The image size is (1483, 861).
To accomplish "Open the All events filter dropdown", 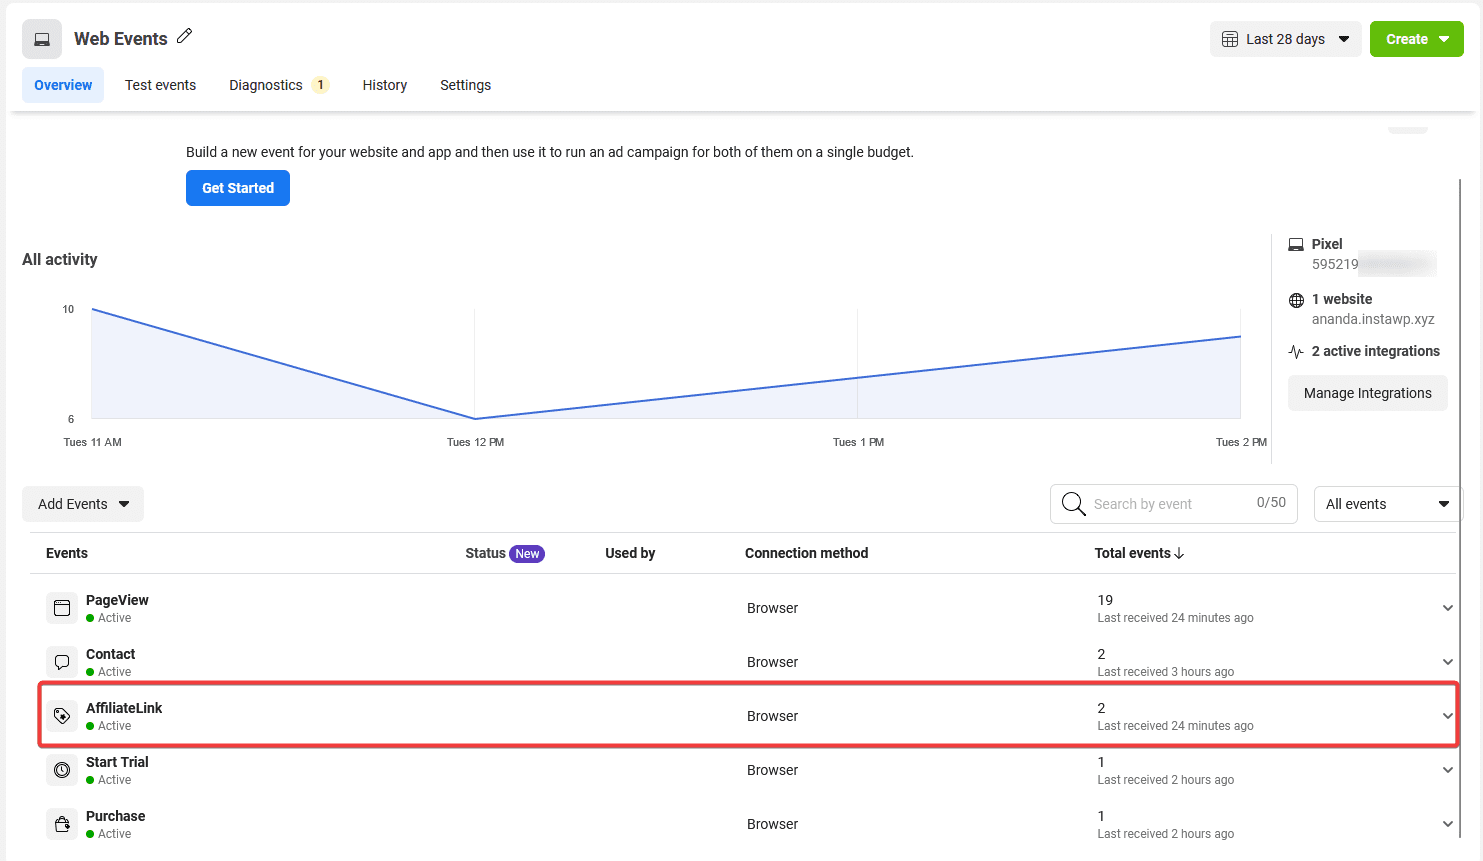I will [1386, 503].
